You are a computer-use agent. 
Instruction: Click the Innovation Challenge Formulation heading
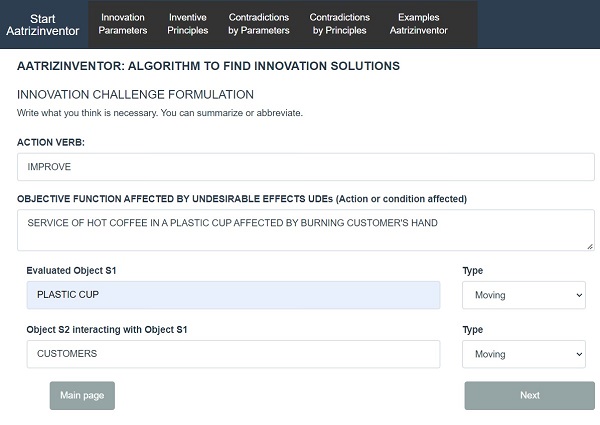[135, 95]
